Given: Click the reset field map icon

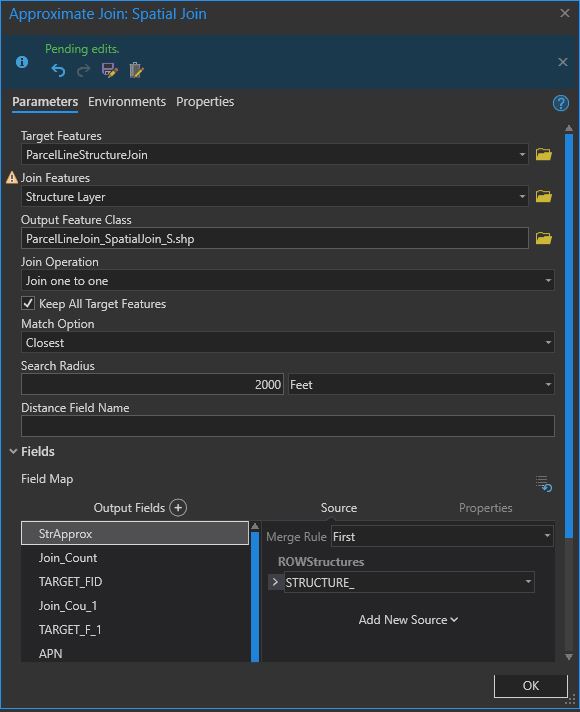Looking at the screenshot, I should coord(543,484).
